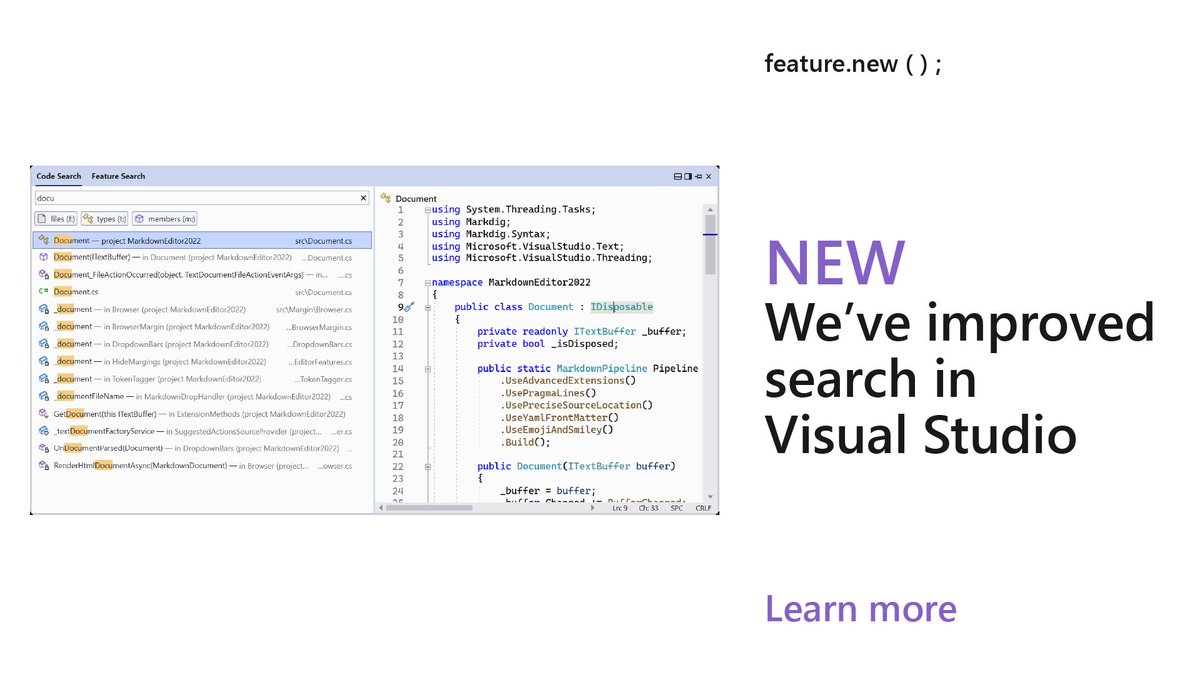Screen dimensions: 1200x675
Task: Enable the members (m:) filter
Action: pos(164,219)
